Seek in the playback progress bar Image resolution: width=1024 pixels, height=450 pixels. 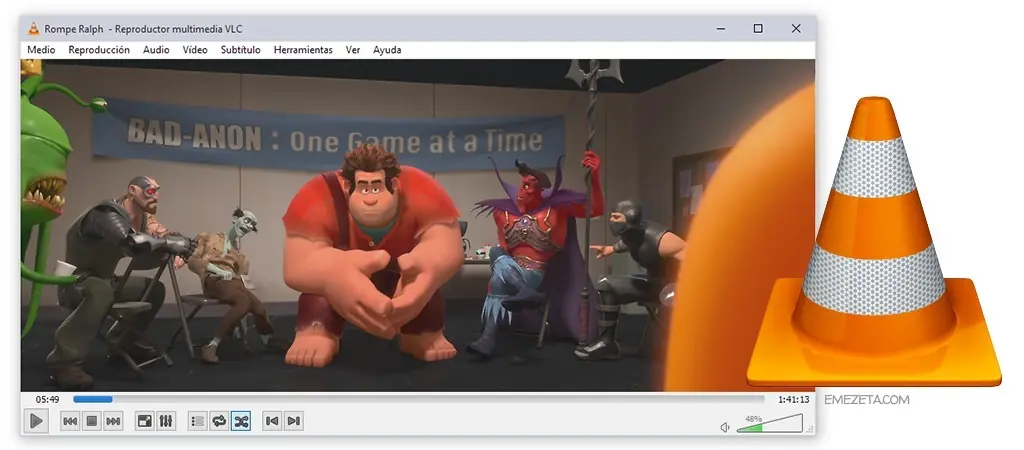coord(418,399)
